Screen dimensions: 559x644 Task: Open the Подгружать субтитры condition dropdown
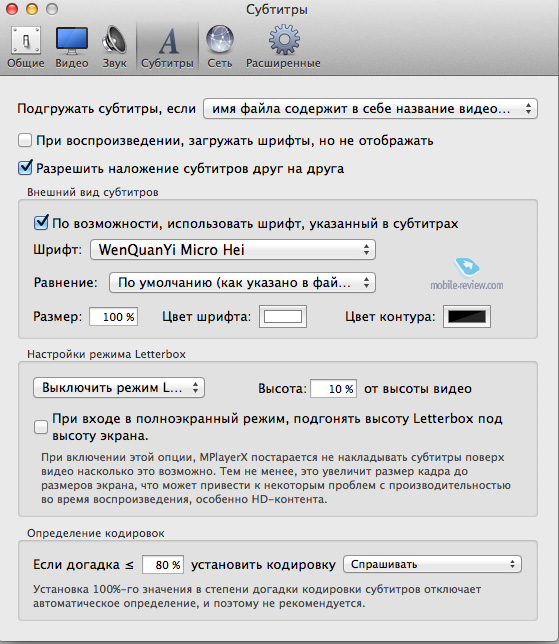click(370, 109)
